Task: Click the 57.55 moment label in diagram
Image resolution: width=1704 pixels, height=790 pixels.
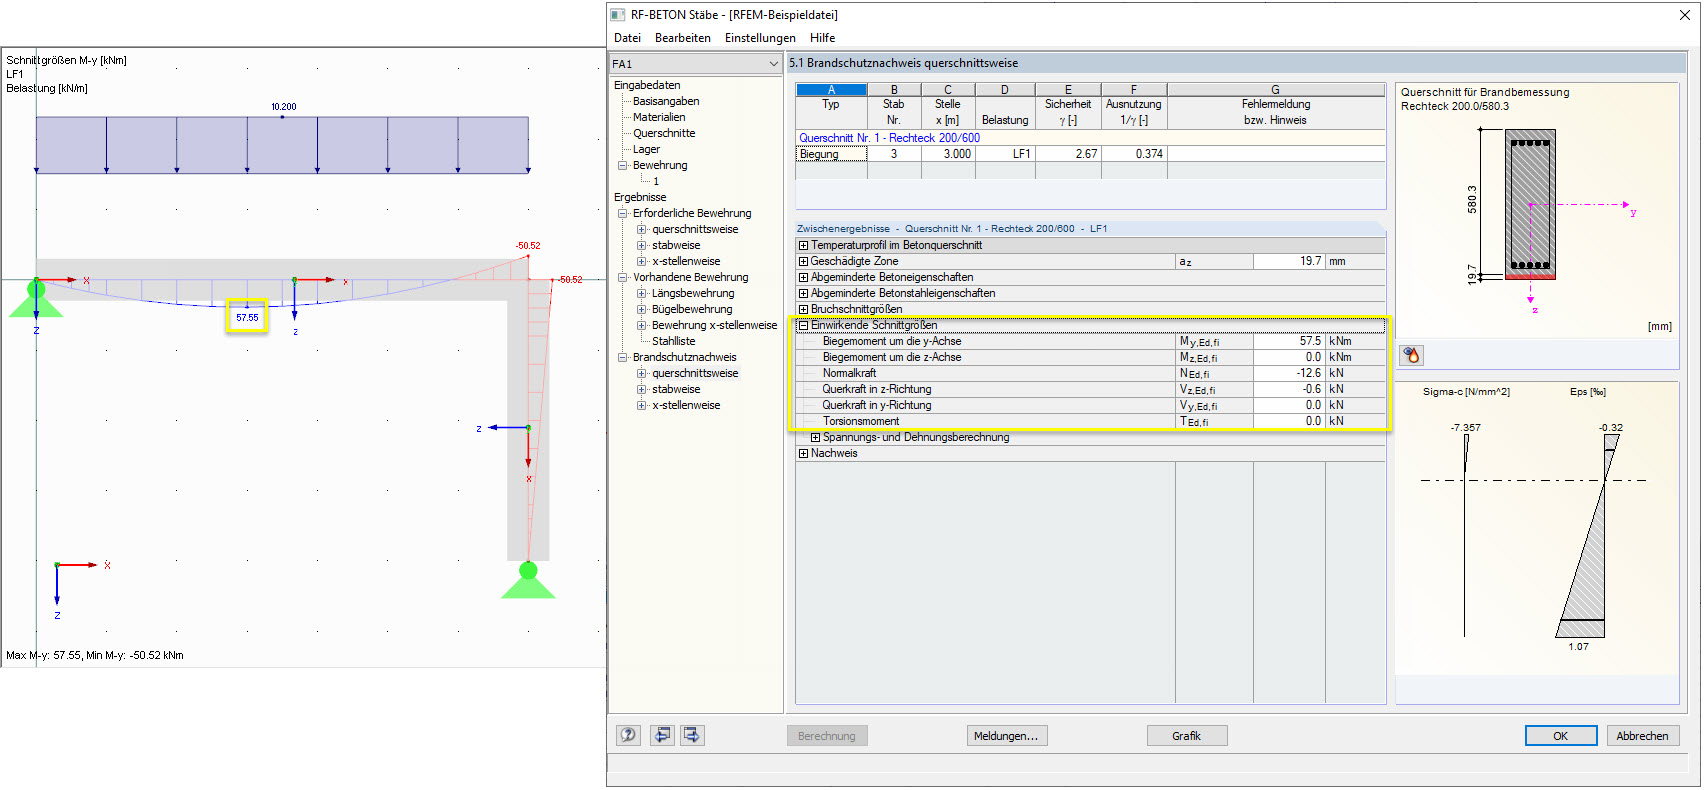Action: click(x=247, y=318)
